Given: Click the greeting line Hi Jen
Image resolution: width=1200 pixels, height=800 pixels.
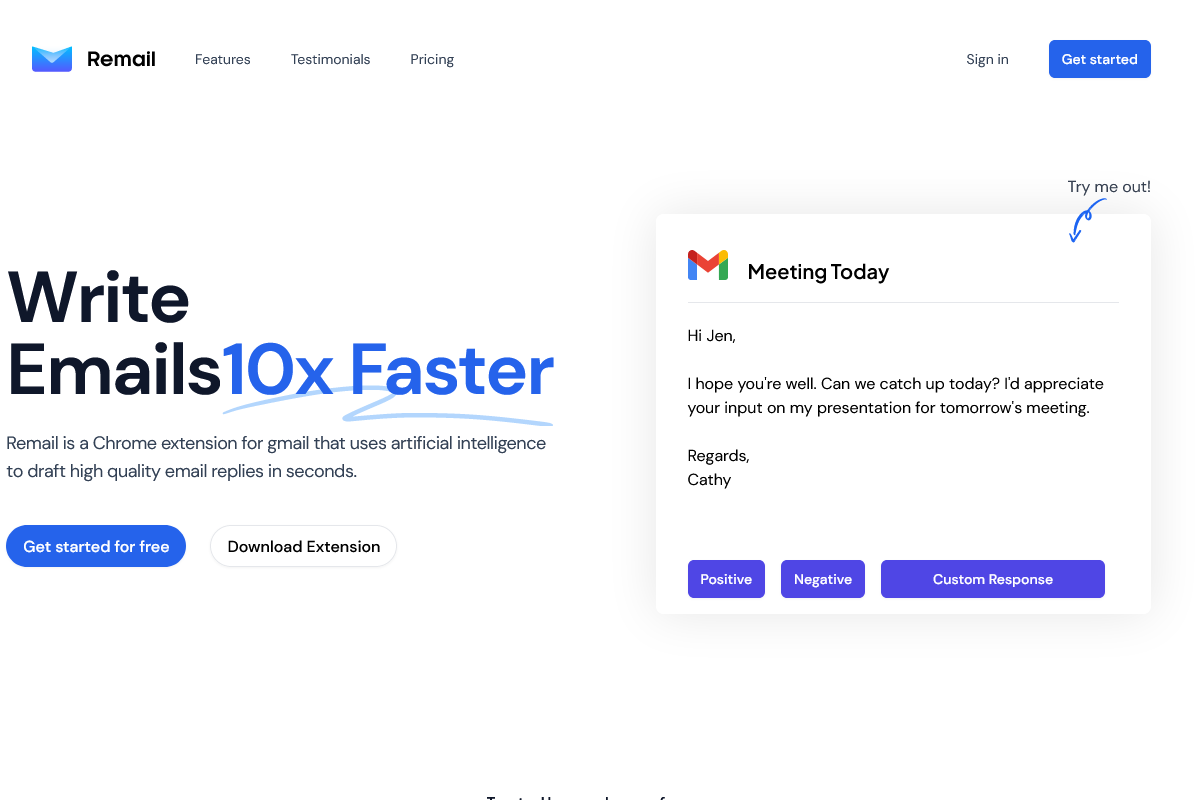Looking at the screenshot, I should (x=711, y=335).
